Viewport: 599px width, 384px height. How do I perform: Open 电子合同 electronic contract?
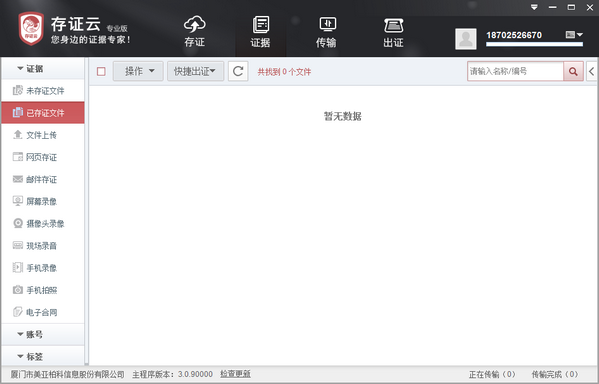[x=43, y=312]
